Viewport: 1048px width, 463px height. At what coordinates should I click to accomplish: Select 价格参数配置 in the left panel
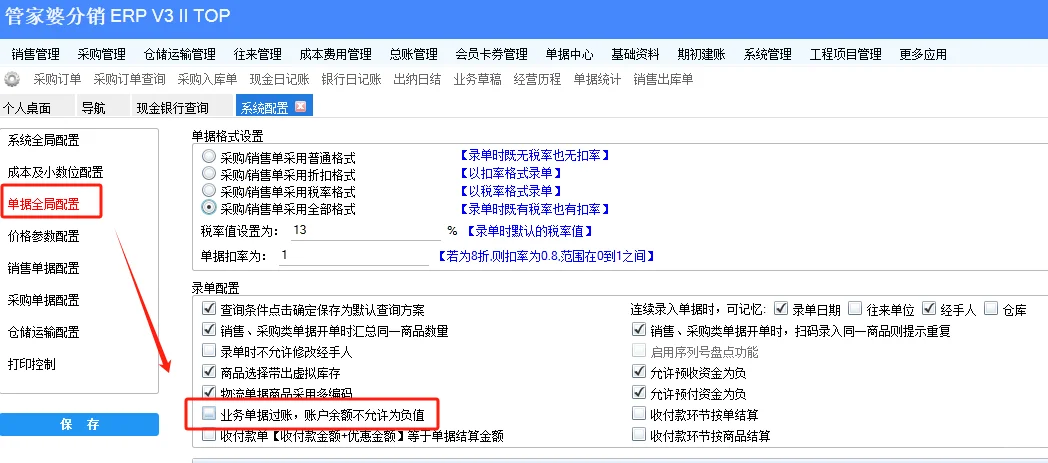tap(43, 237)
